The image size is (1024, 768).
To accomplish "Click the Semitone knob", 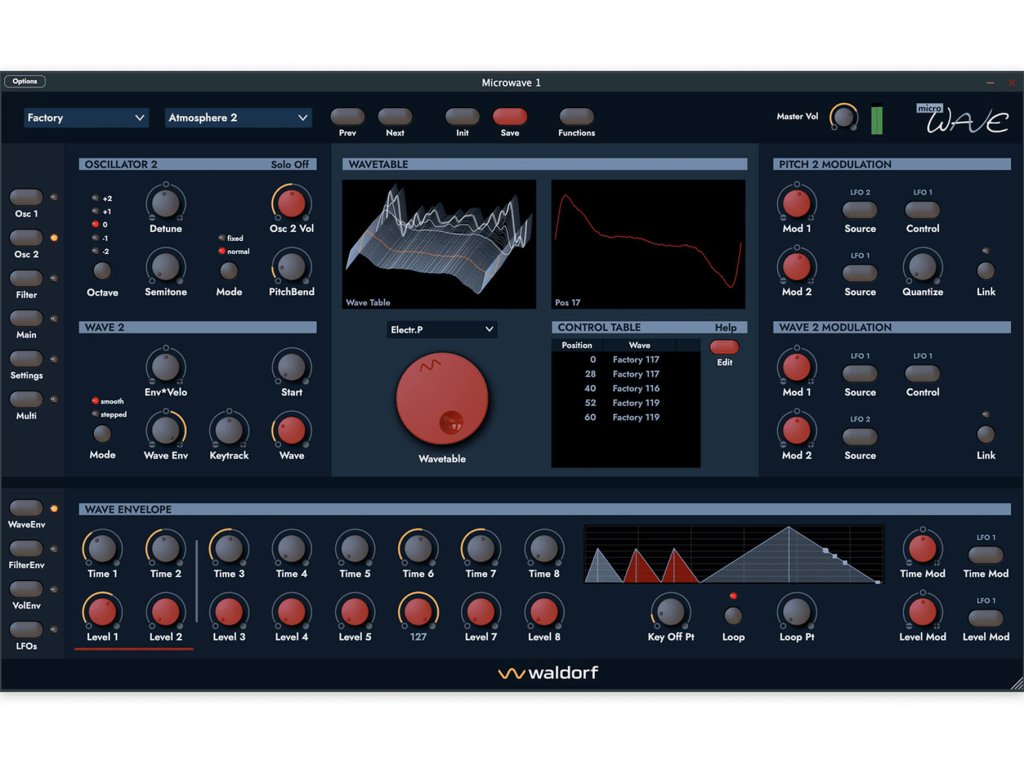I will pos(165,266).
